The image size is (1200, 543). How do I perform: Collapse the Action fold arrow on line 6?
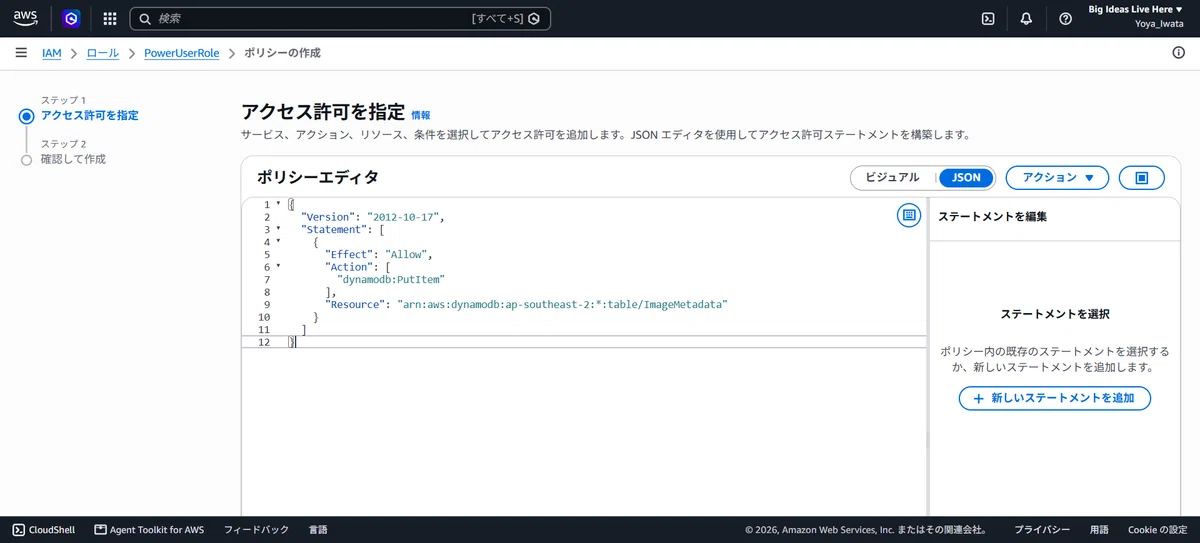279,266
